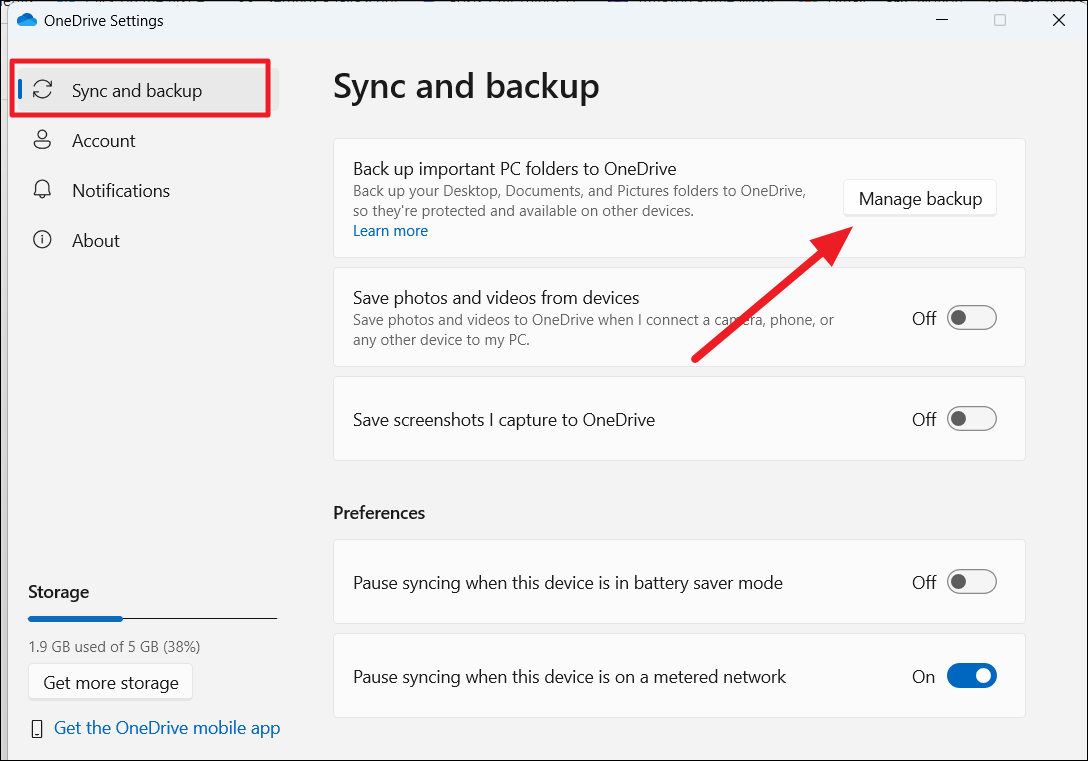Toggle pause syncing in battery saver mode
This screenshot has height=761, width=1088.
tap(971, 582)
